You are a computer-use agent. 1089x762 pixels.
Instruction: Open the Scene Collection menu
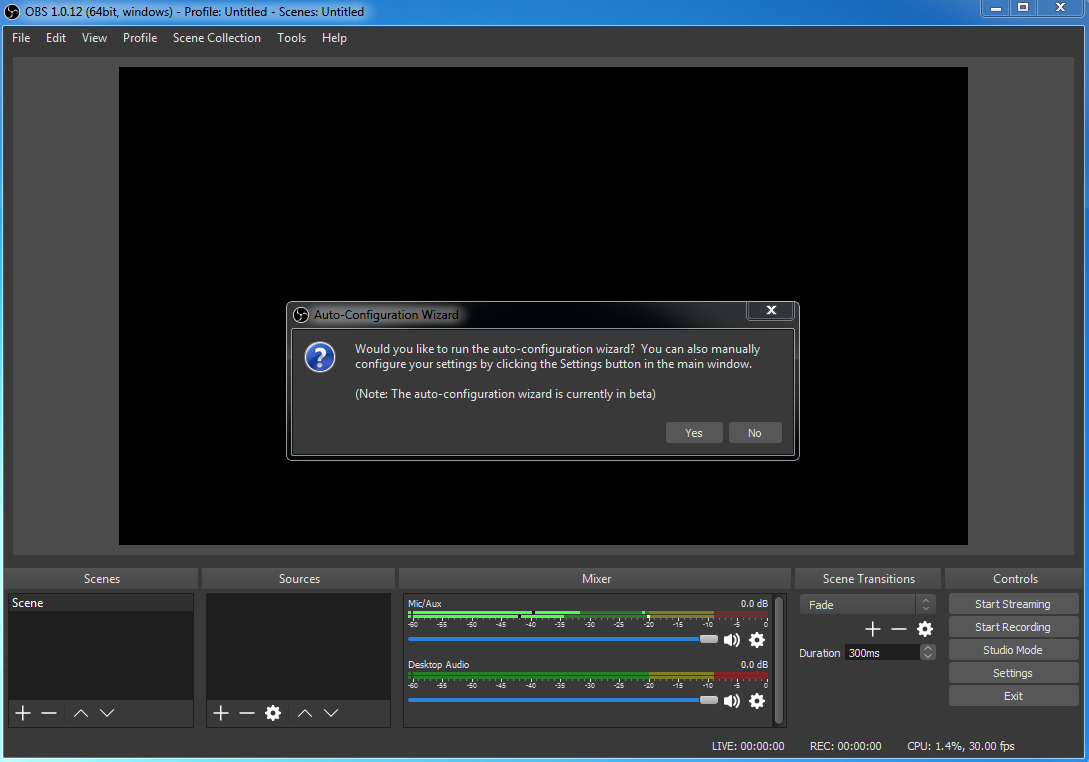pyautogui.click(x=216, y=38)
